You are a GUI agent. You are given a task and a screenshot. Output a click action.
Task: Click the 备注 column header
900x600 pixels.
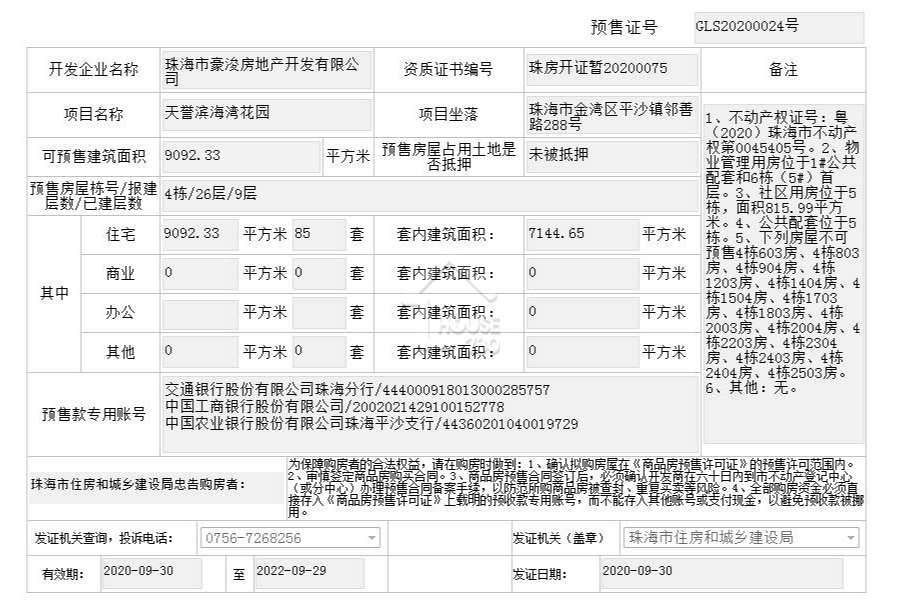coord(783,70)
